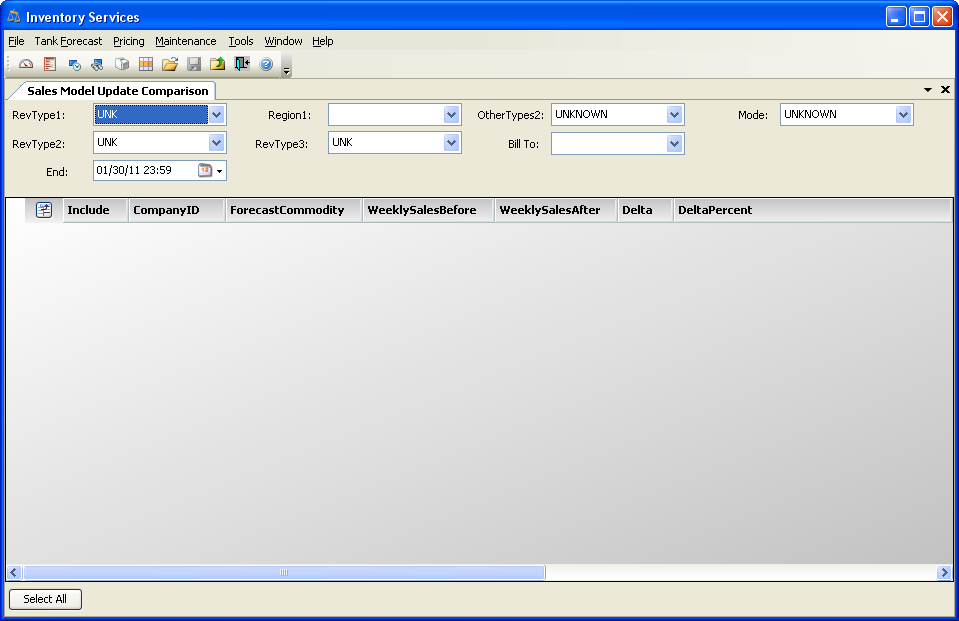The width and height of the screenshot is (959, 621).
Task: Click the horizontal scrollbar right arrow
Action: click(x=944, y=573)
